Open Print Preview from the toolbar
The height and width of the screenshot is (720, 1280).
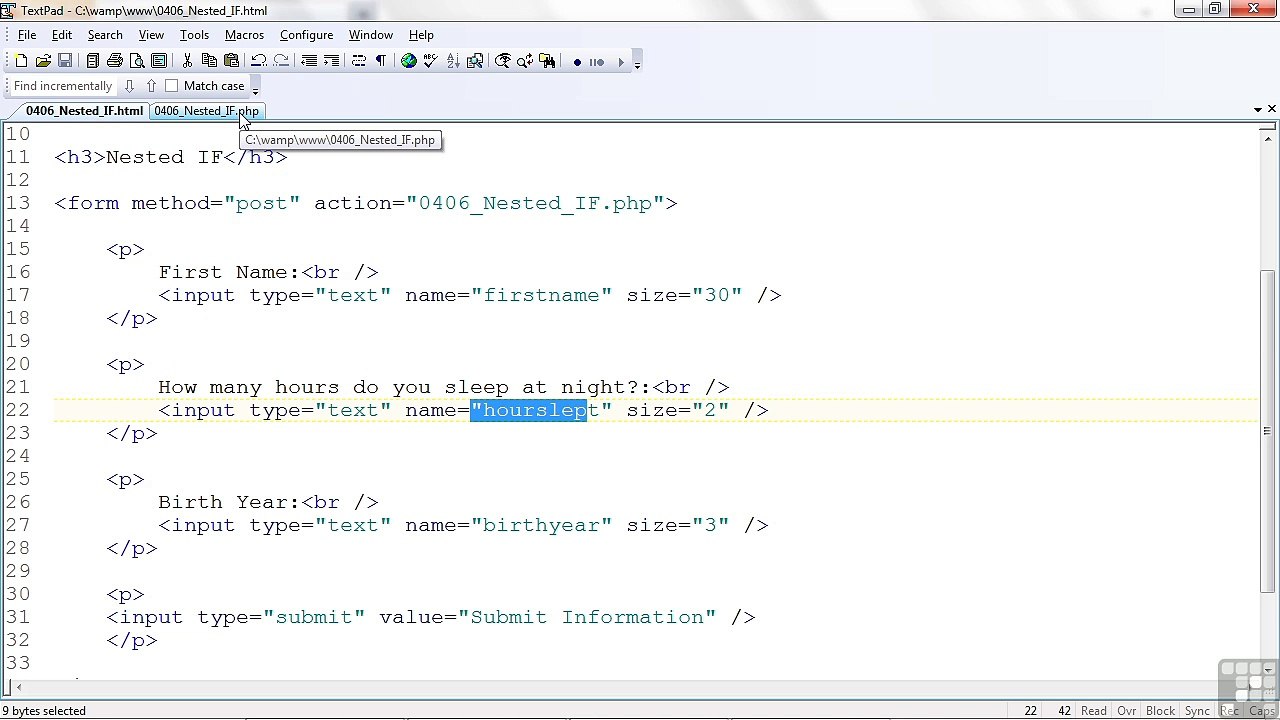coord(137,61)
